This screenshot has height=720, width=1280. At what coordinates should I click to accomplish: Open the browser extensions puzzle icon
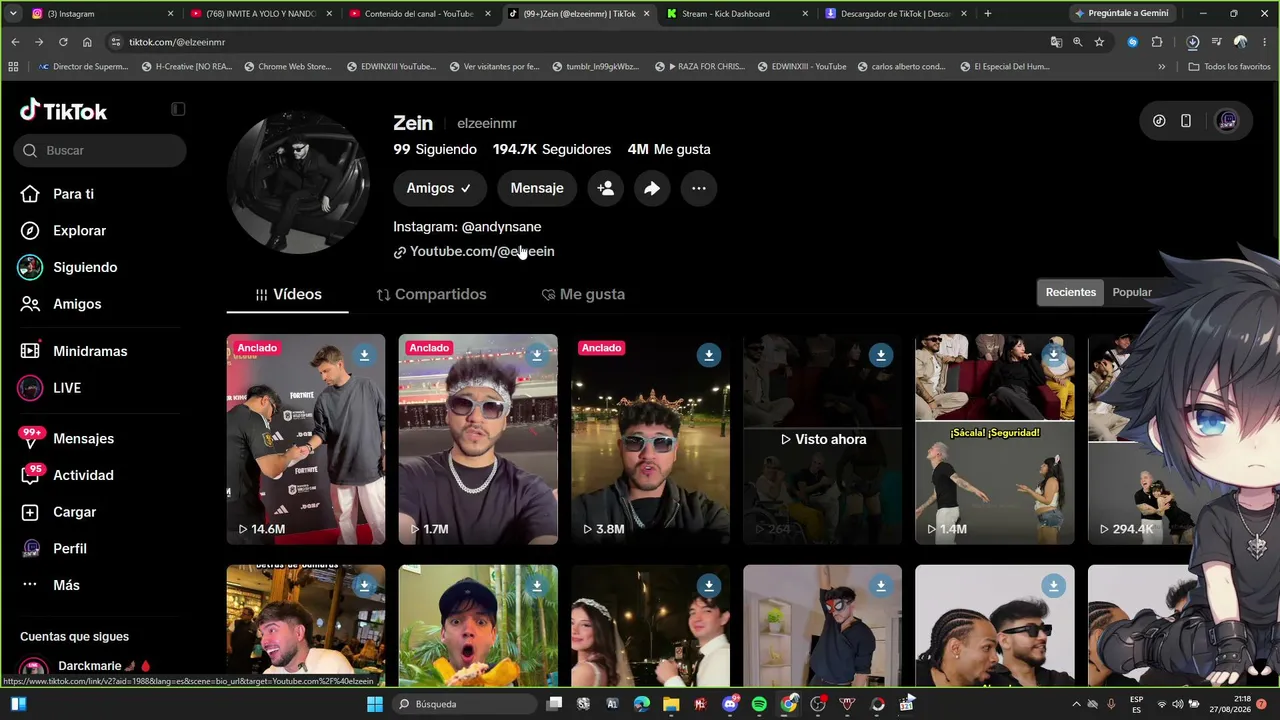1157,42
